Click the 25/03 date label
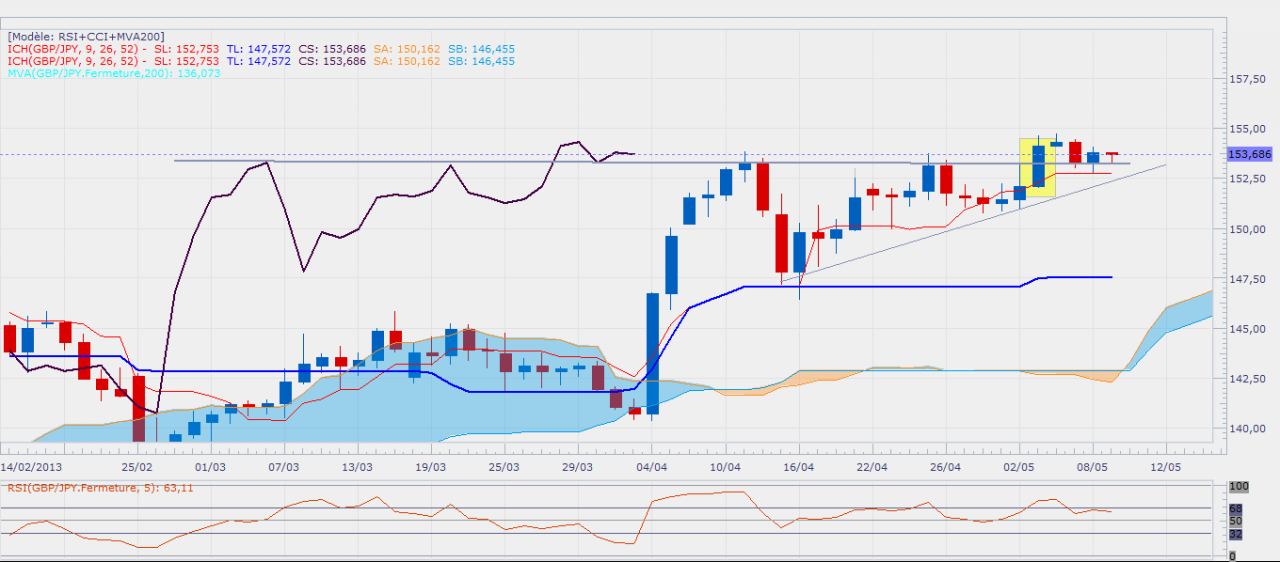 [504, 466]
